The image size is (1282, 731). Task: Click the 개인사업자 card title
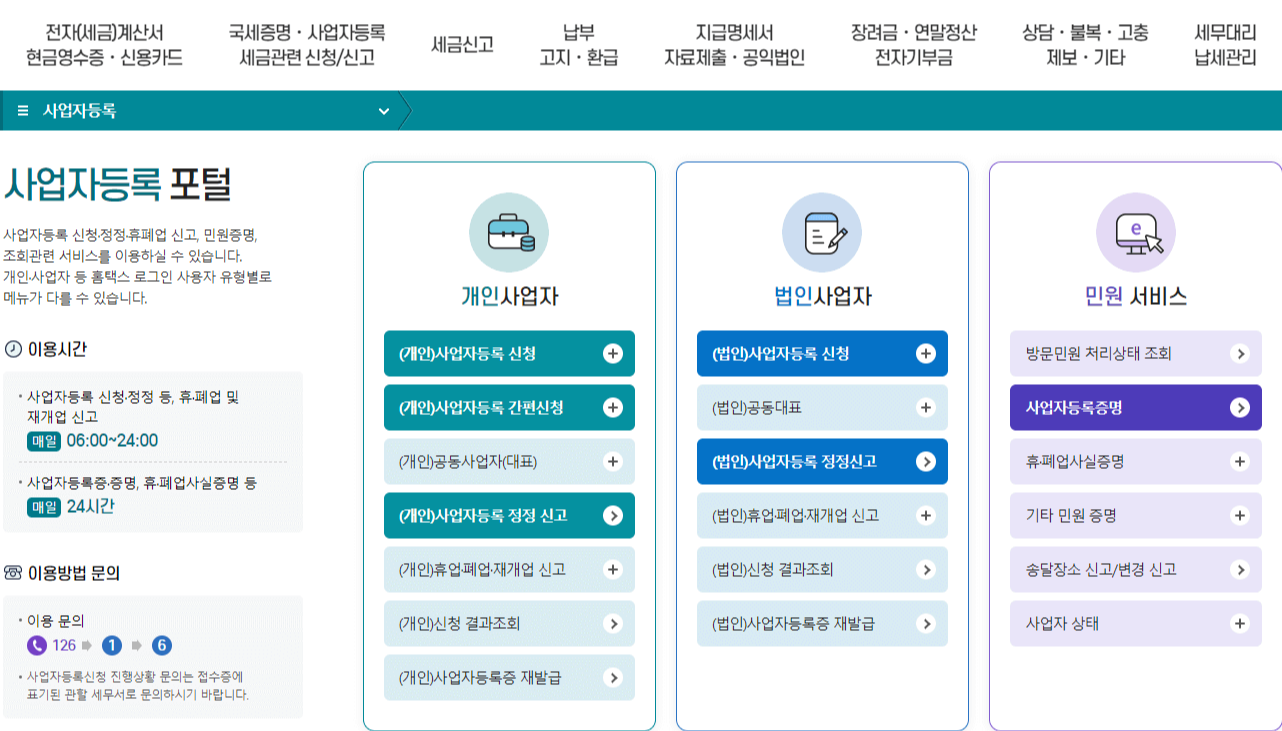[509, 296]
